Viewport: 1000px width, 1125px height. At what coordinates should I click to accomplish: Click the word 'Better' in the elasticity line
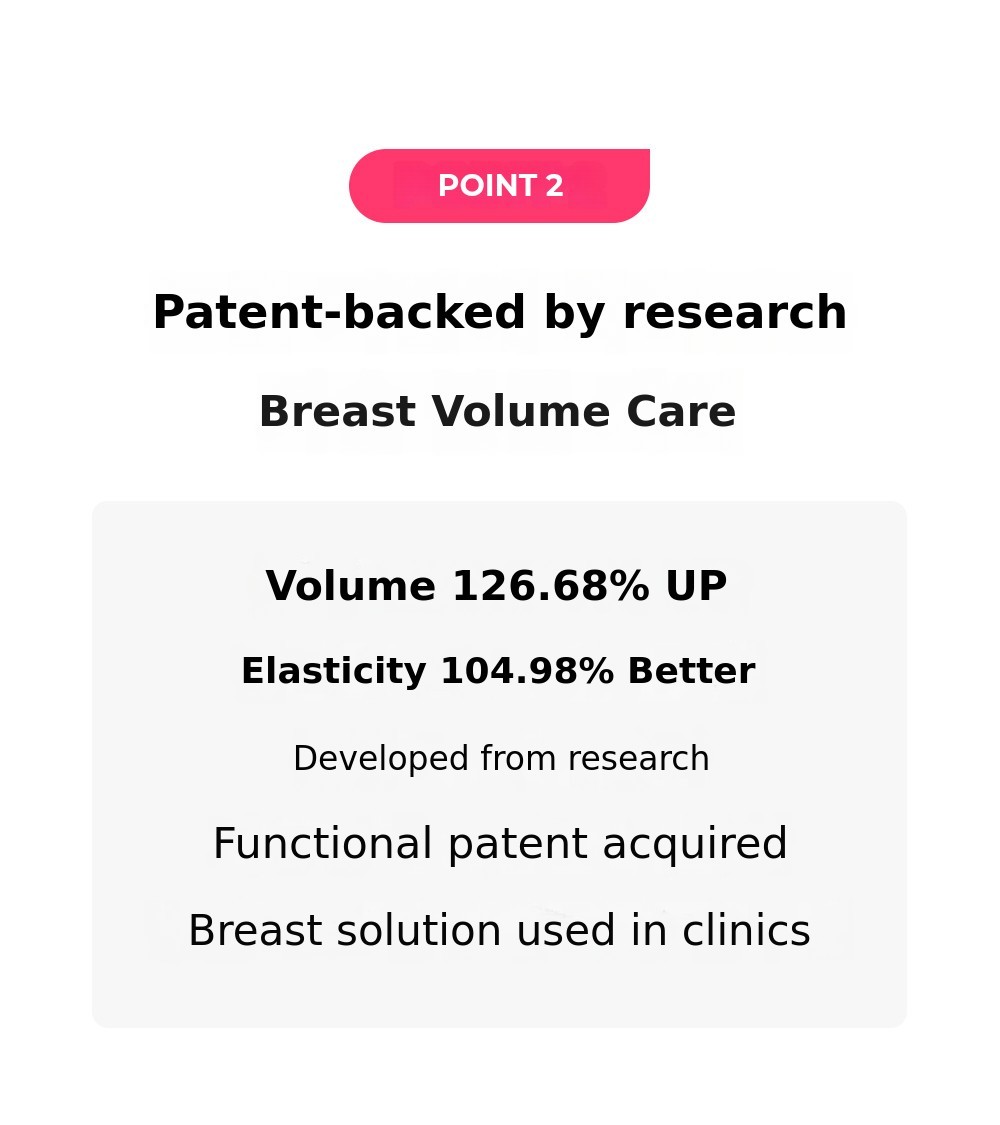691,671
